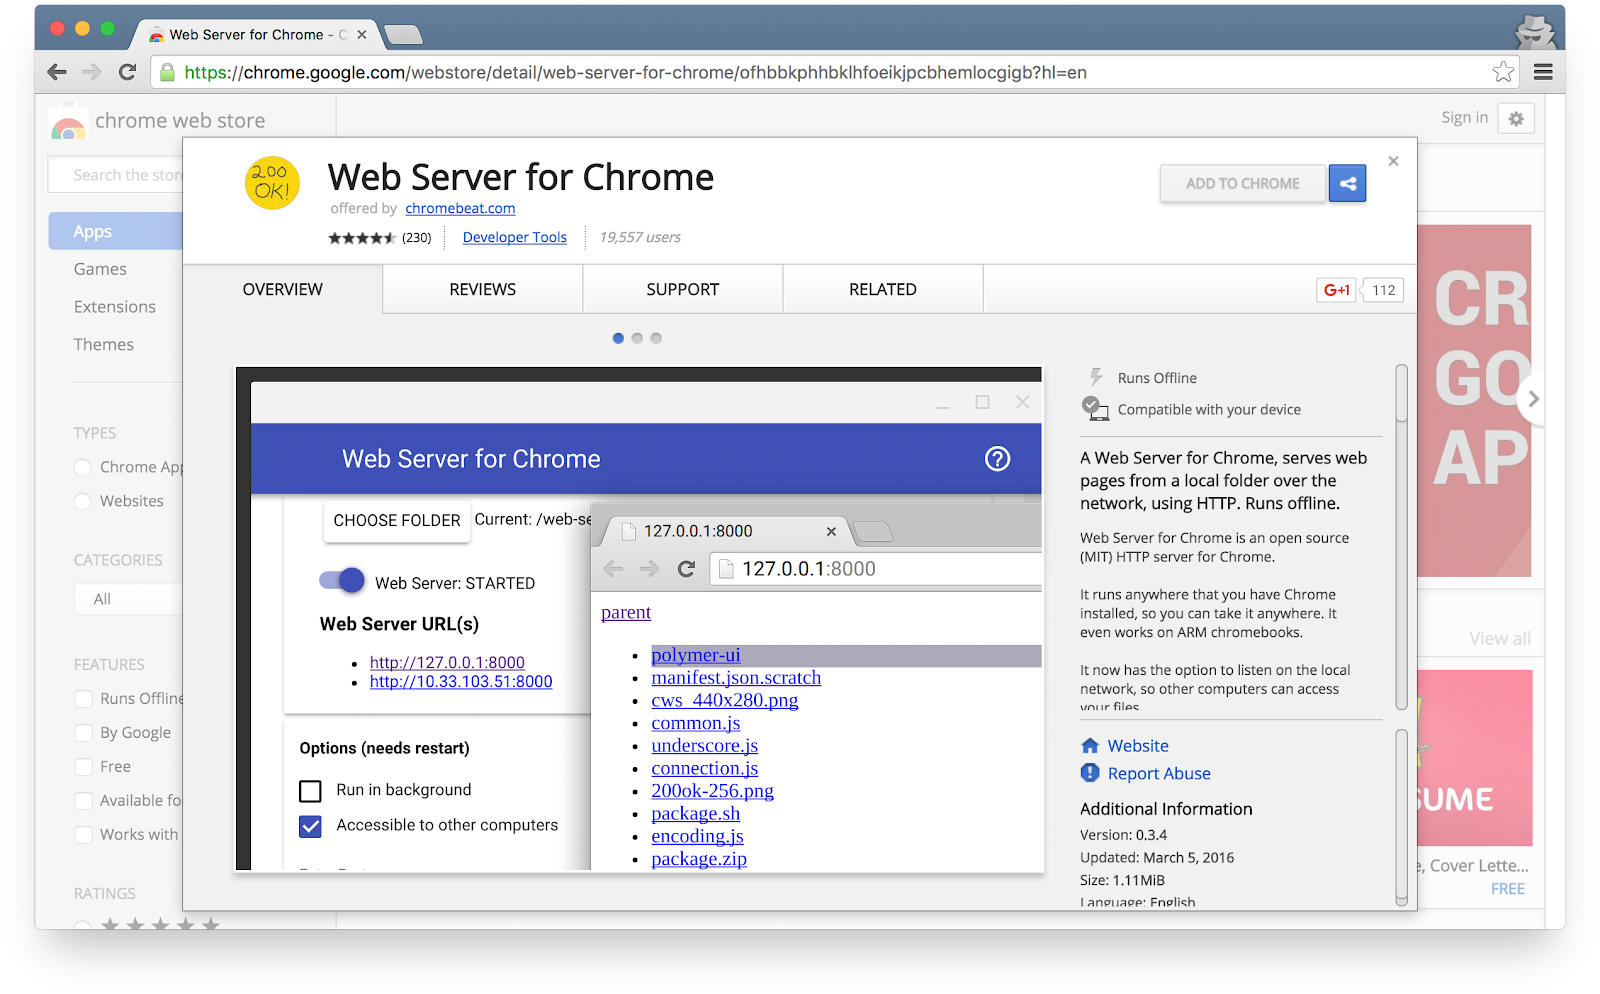Open the Chrome hamburger menu
Screen dimensions: 1600x994
pyautogui.click(x=1542, y=72)
